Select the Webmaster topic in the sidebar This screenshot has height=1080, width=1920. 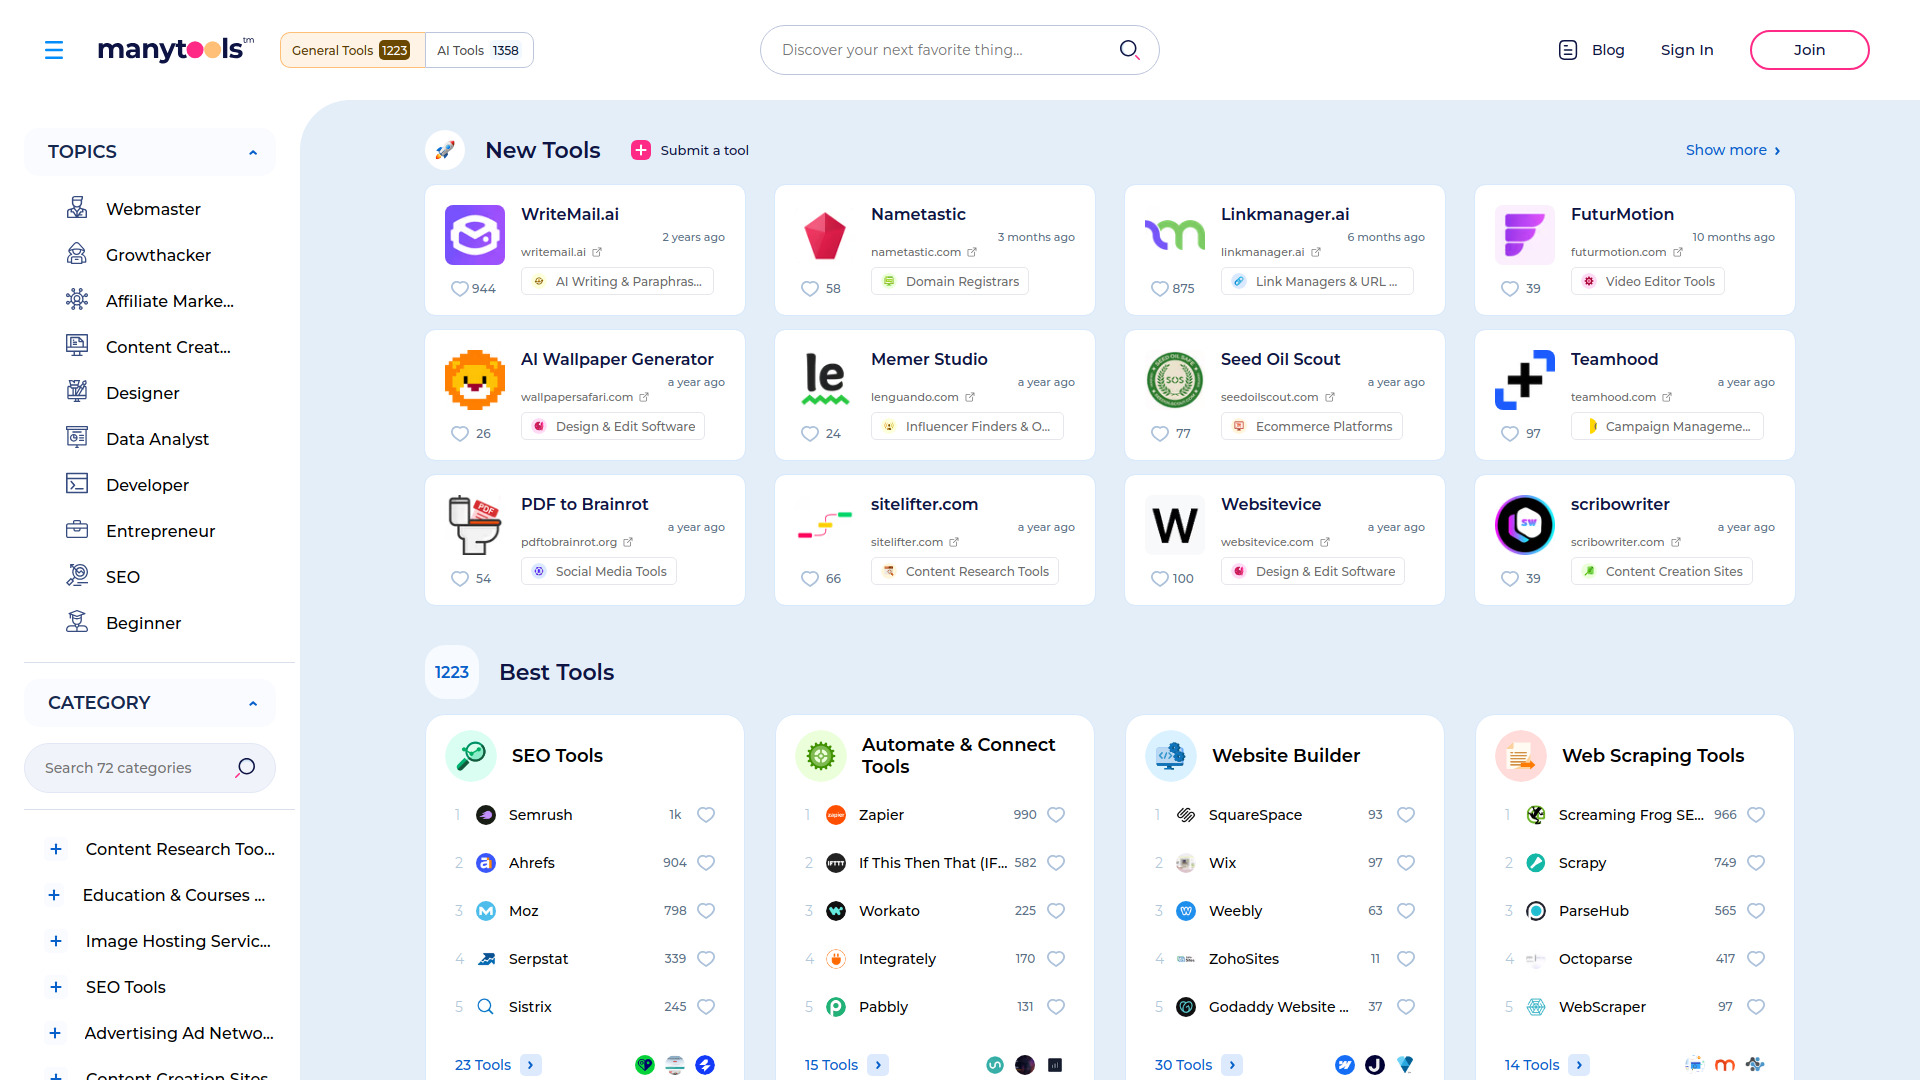(152, 209)
